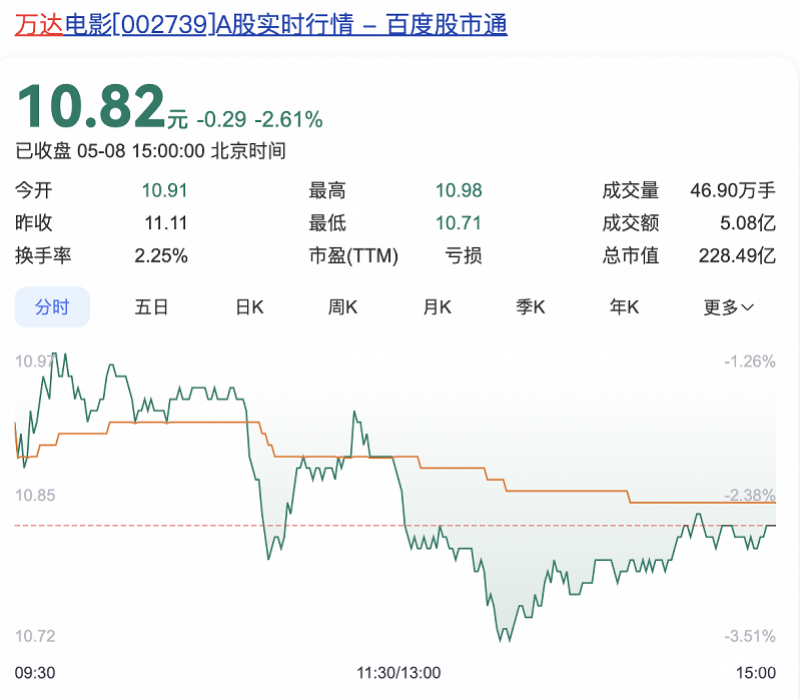
Task: Click the change percentage -2.61%
Action: [289, 120]
